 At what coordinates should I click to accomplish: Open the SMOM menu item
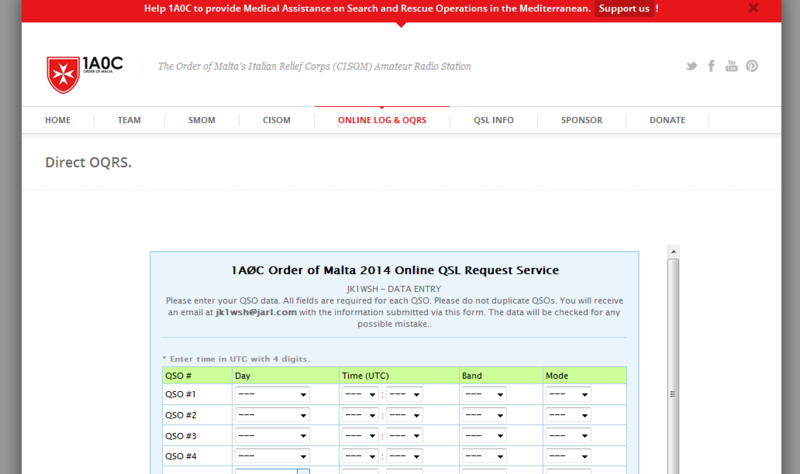(202, 120)
